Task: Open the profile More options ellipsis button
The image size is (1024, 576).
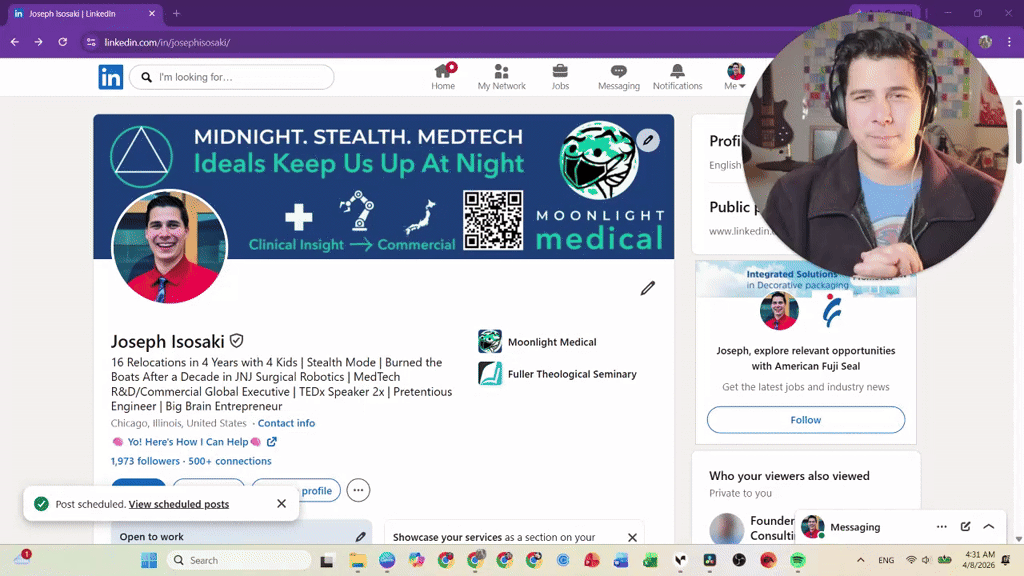Action: tap(358, 490)
